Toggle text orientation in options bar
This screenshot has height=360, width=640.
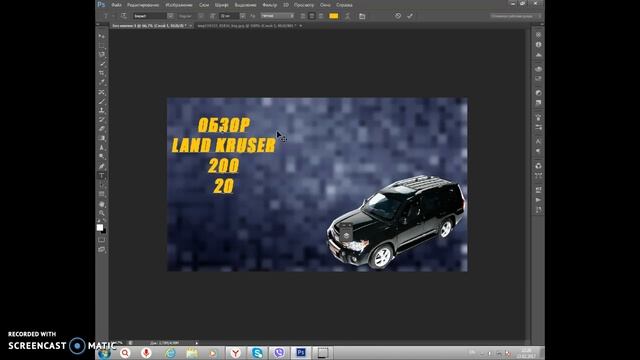pyautogui.click(x=124, y=16)
